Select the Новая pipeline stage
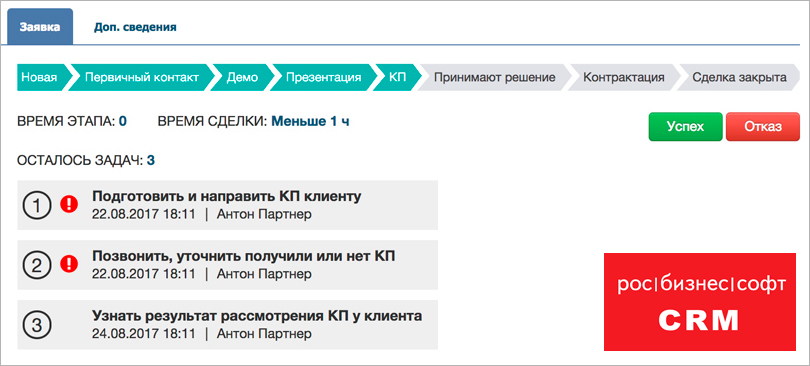The height and width of the screenshot is (366, 810). pyautogui.click(x=42, y=77)
